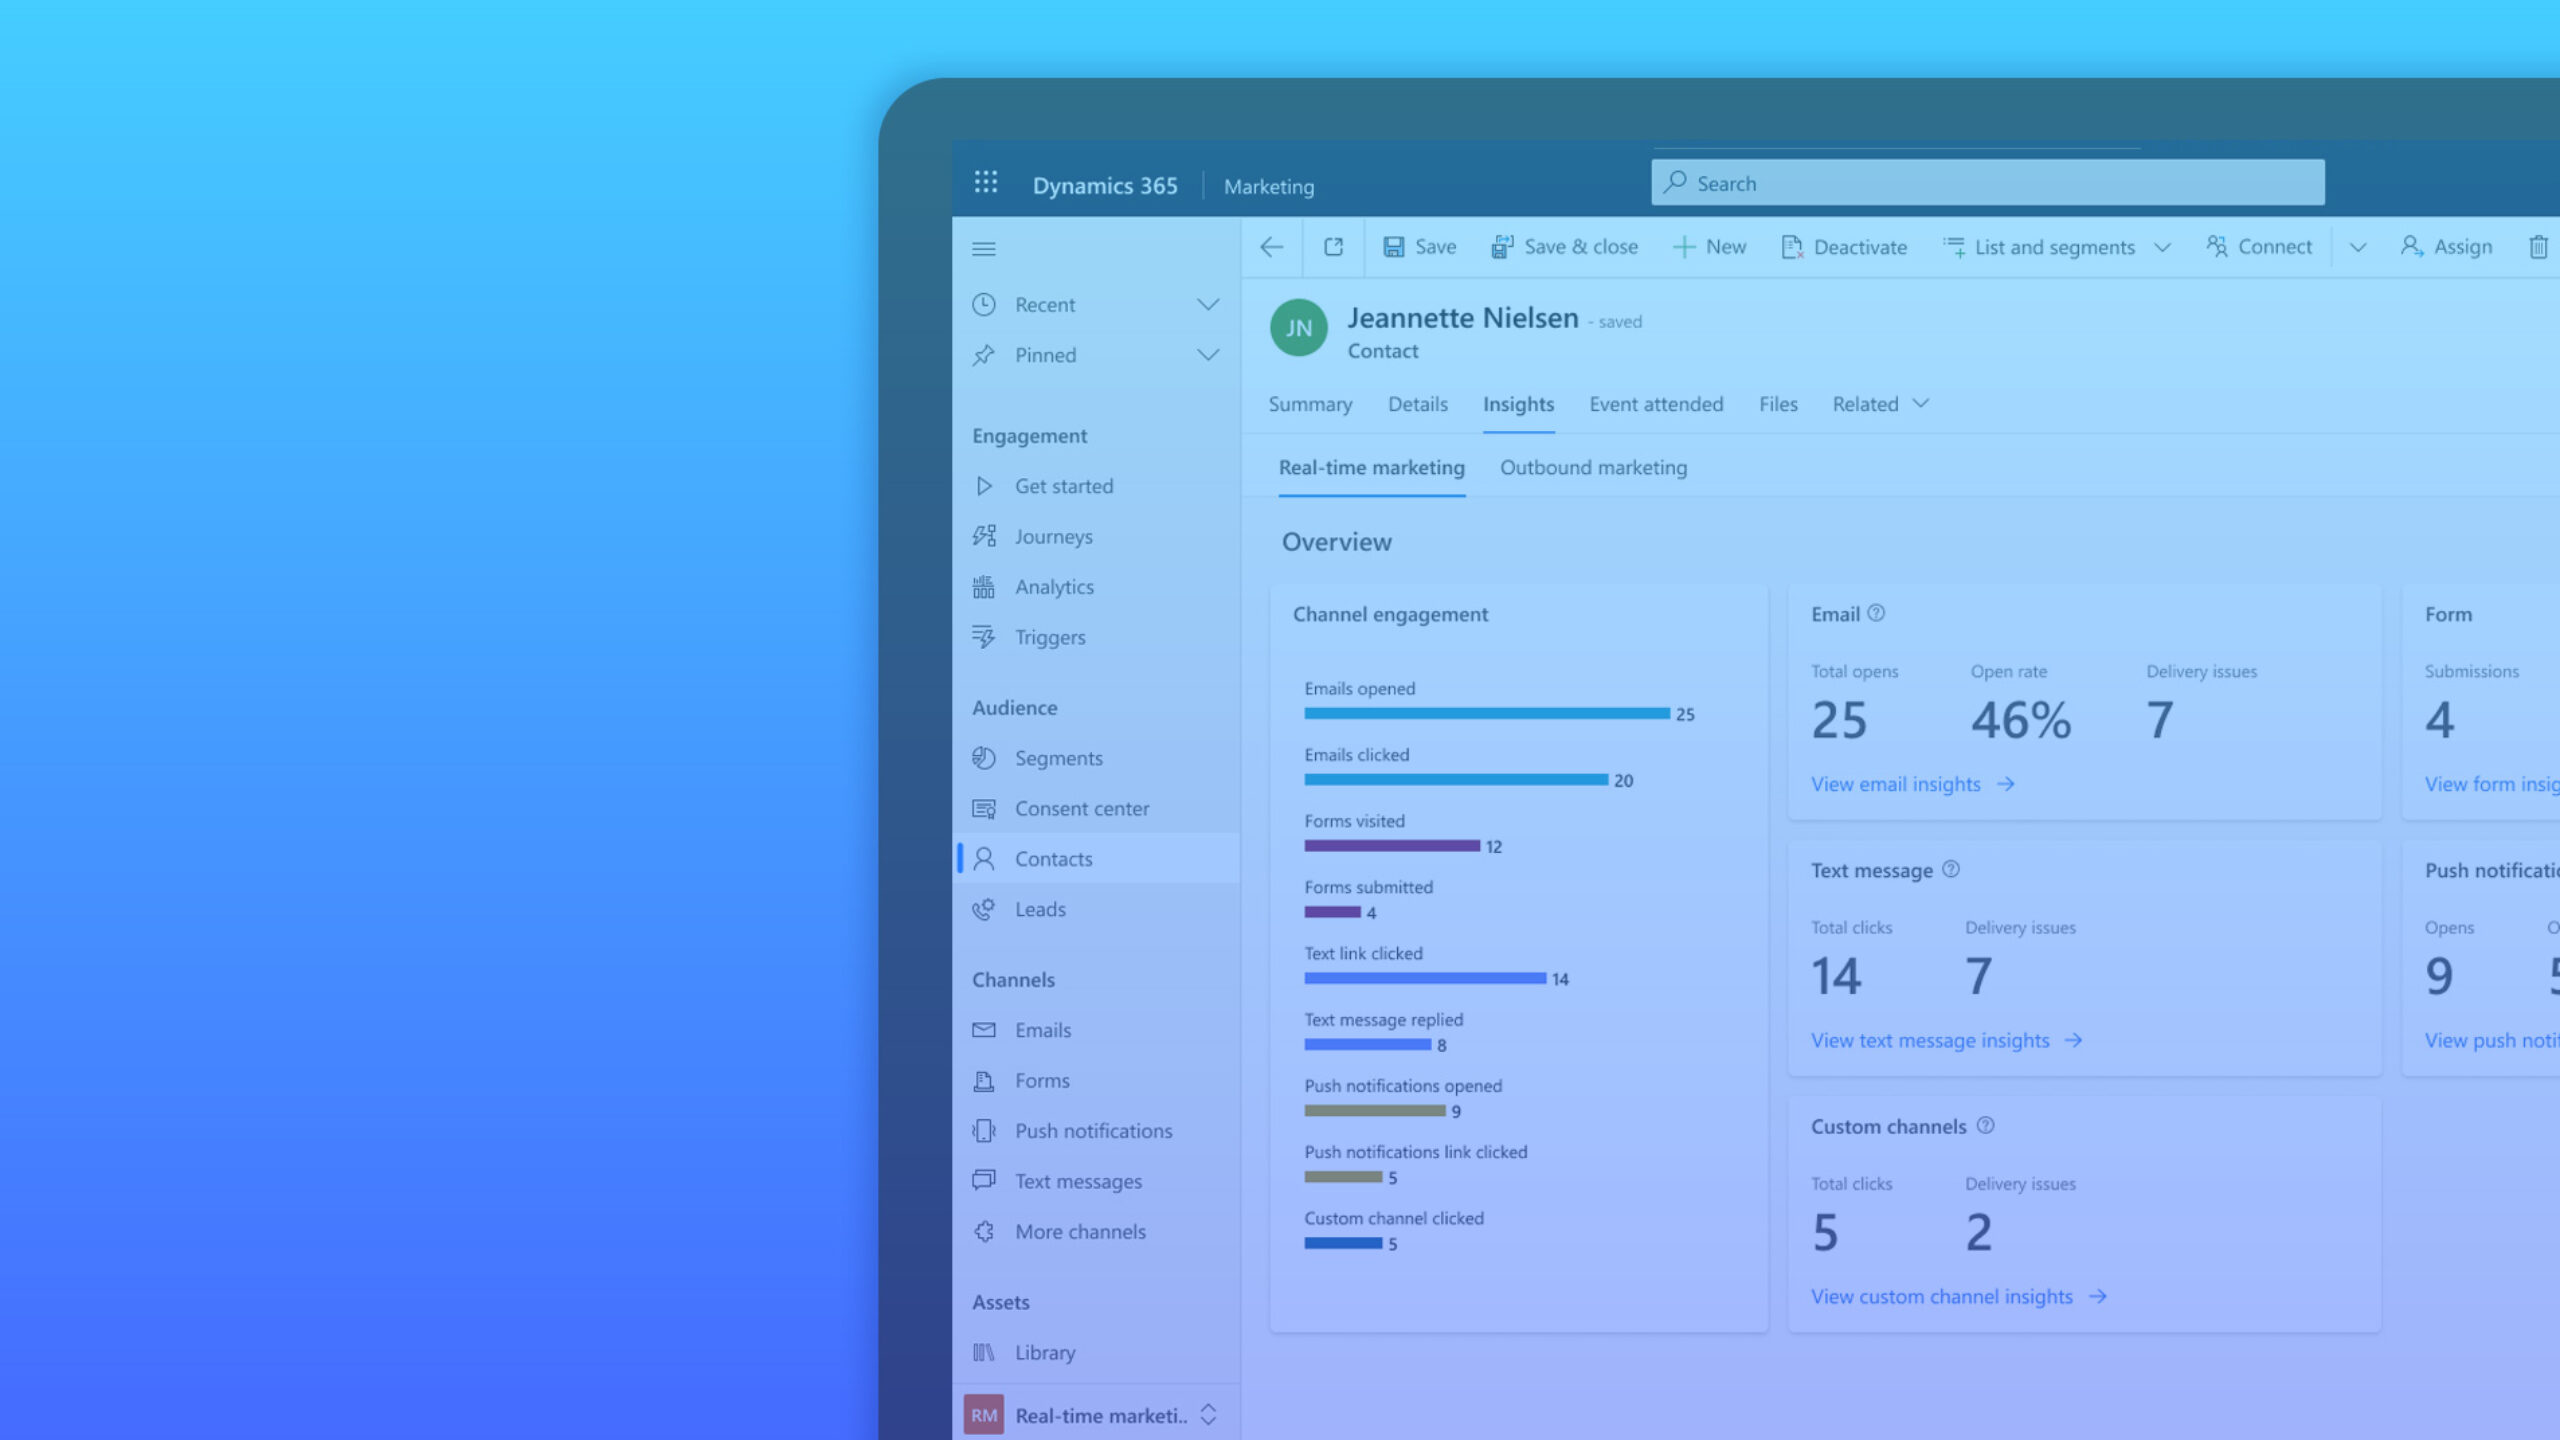Image resolution: width=2560 pixels, height=1440 pixels.
Task: Focus the Search box
Action: (x=1987, y=183)
